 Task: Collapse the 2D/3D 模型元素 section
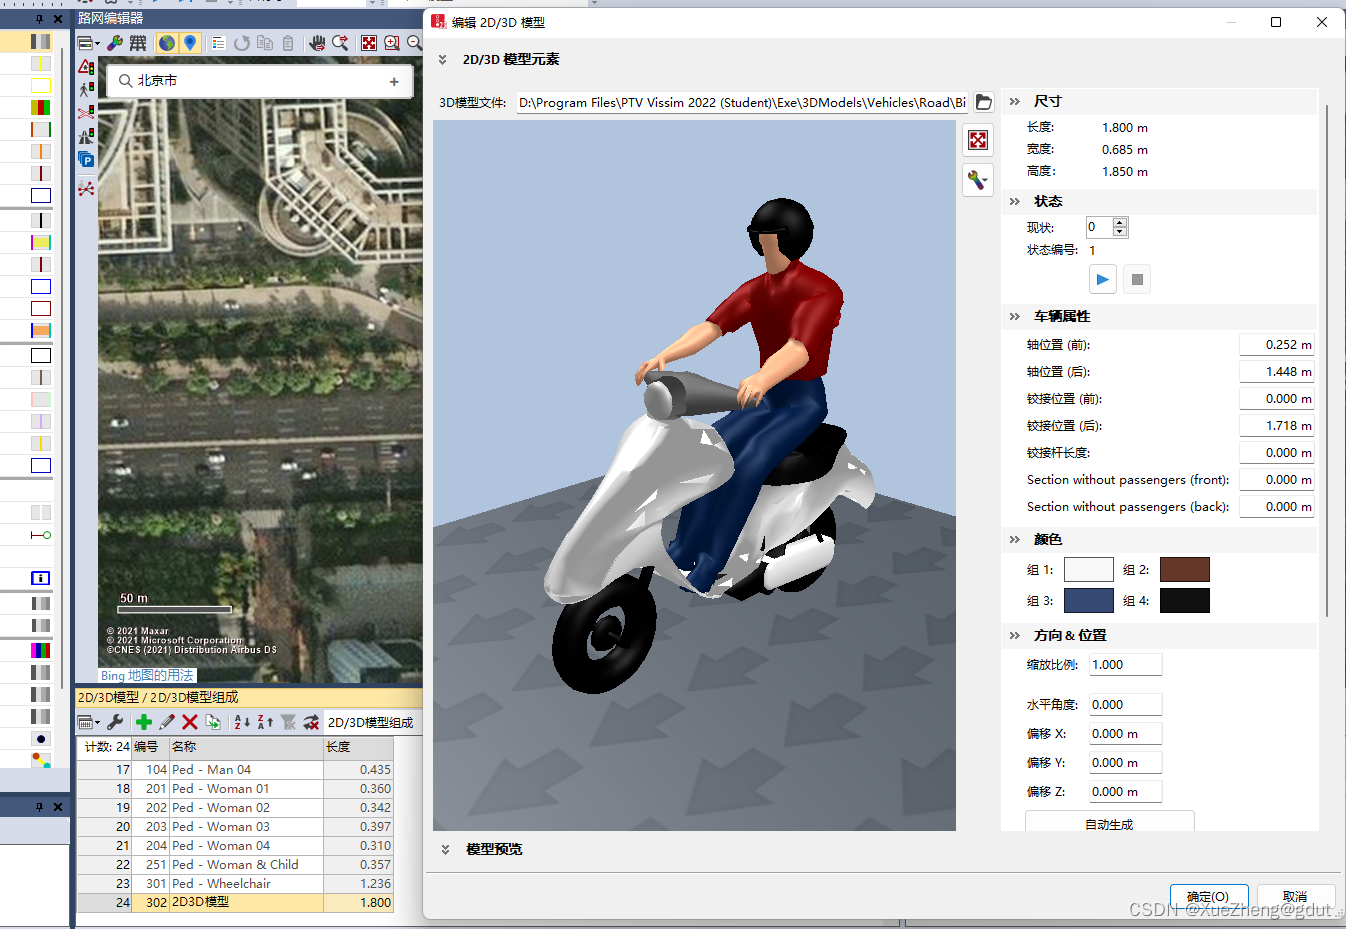pyautogui.click(x=442, y=60)
